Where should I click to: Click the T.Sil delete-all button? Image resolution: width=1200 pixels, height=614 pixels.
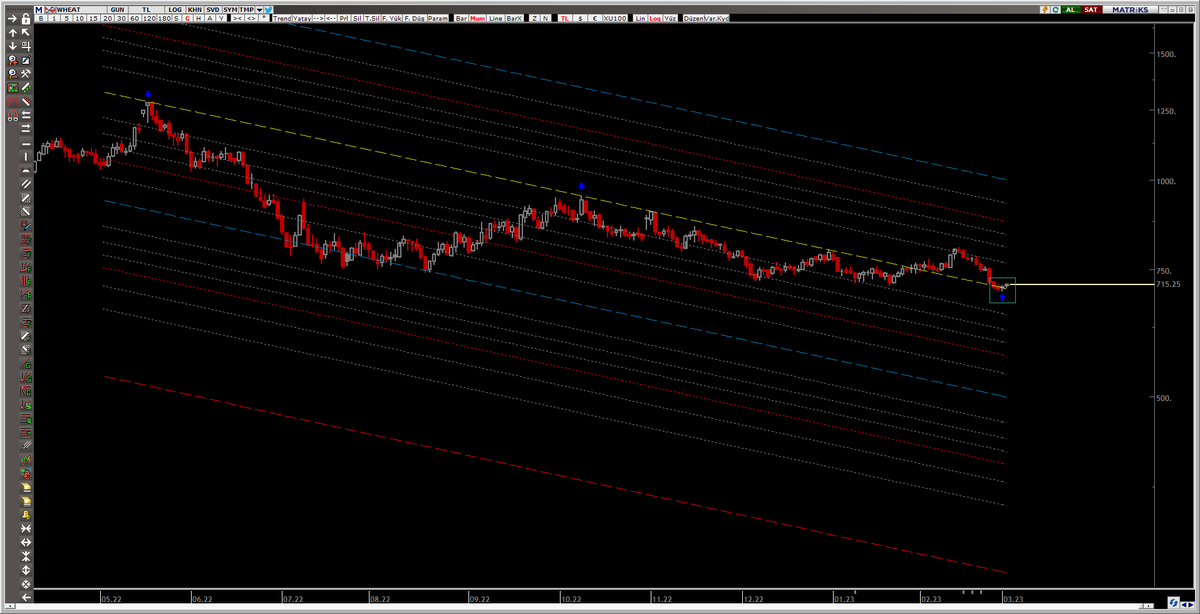[372, 19]
